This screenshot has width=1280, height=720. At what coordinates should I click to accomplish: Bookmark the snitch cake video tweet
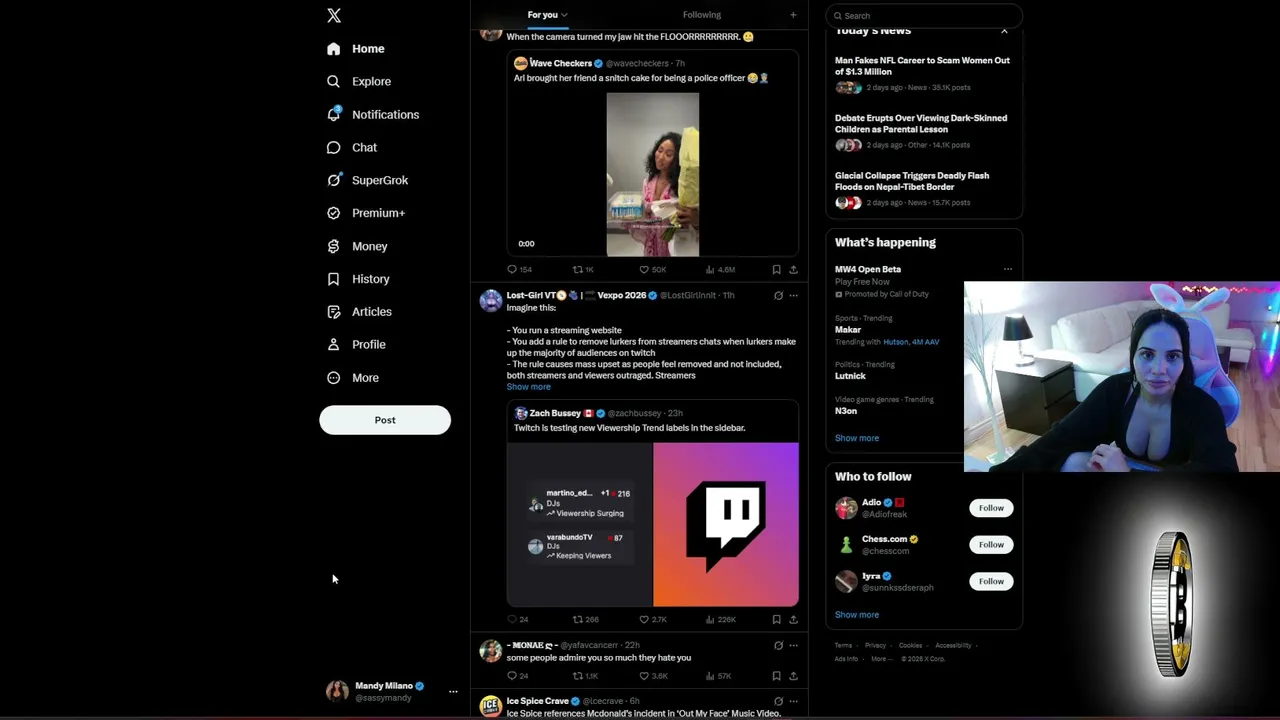click(776, 270)
